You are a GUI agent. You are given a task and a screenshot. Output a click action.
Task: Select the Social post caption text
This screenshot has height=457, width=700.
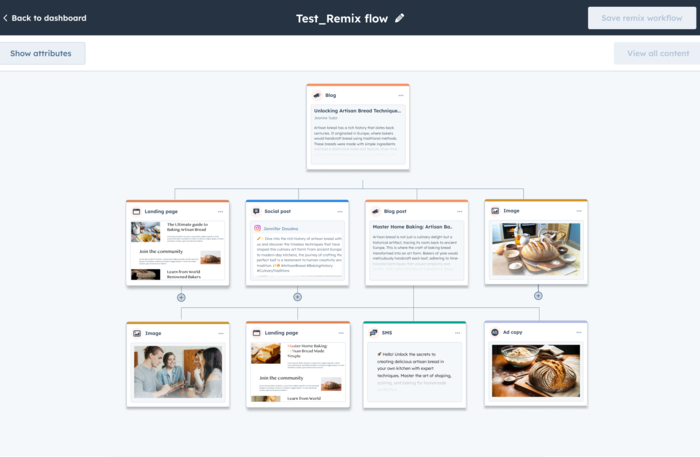coord(299,254)
